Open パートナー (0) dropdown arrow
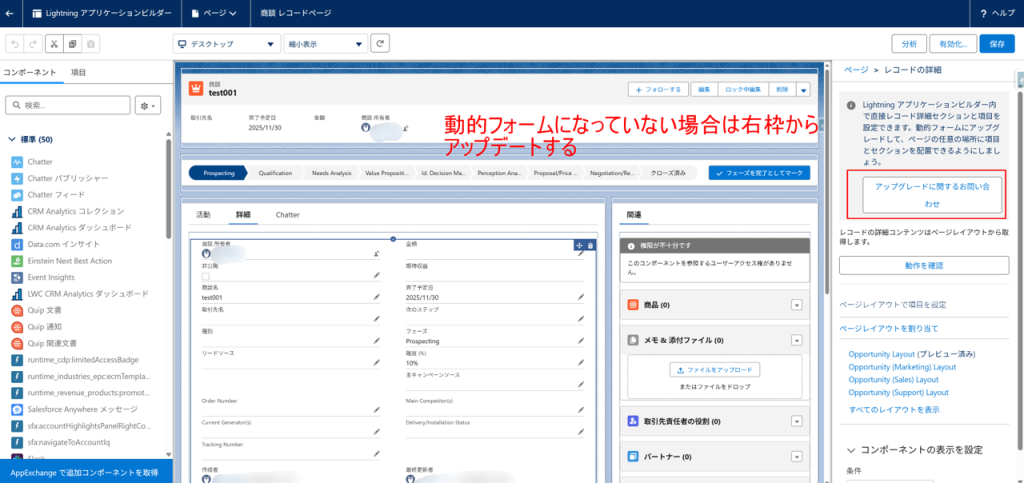This screenshot has height=483, width=1024. point(796,457)
